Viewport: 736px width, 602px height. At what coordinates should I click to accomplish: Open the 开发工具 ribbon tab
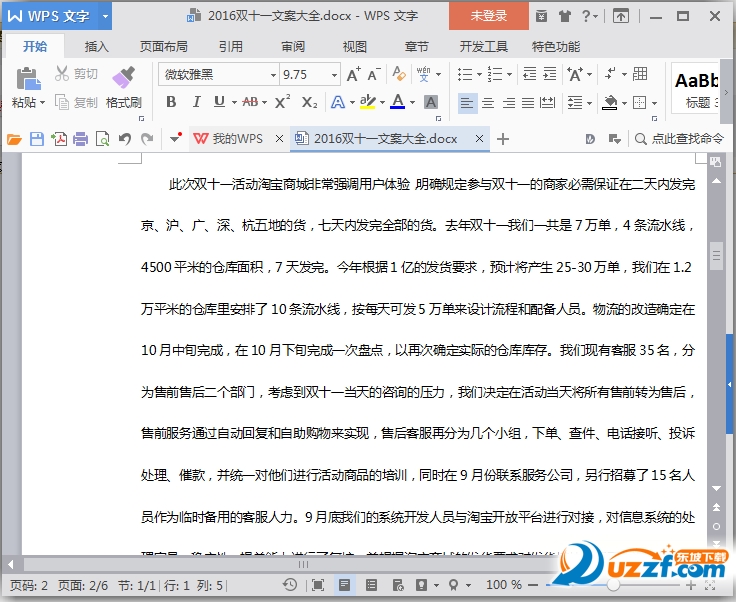click(x=483, y=46)
